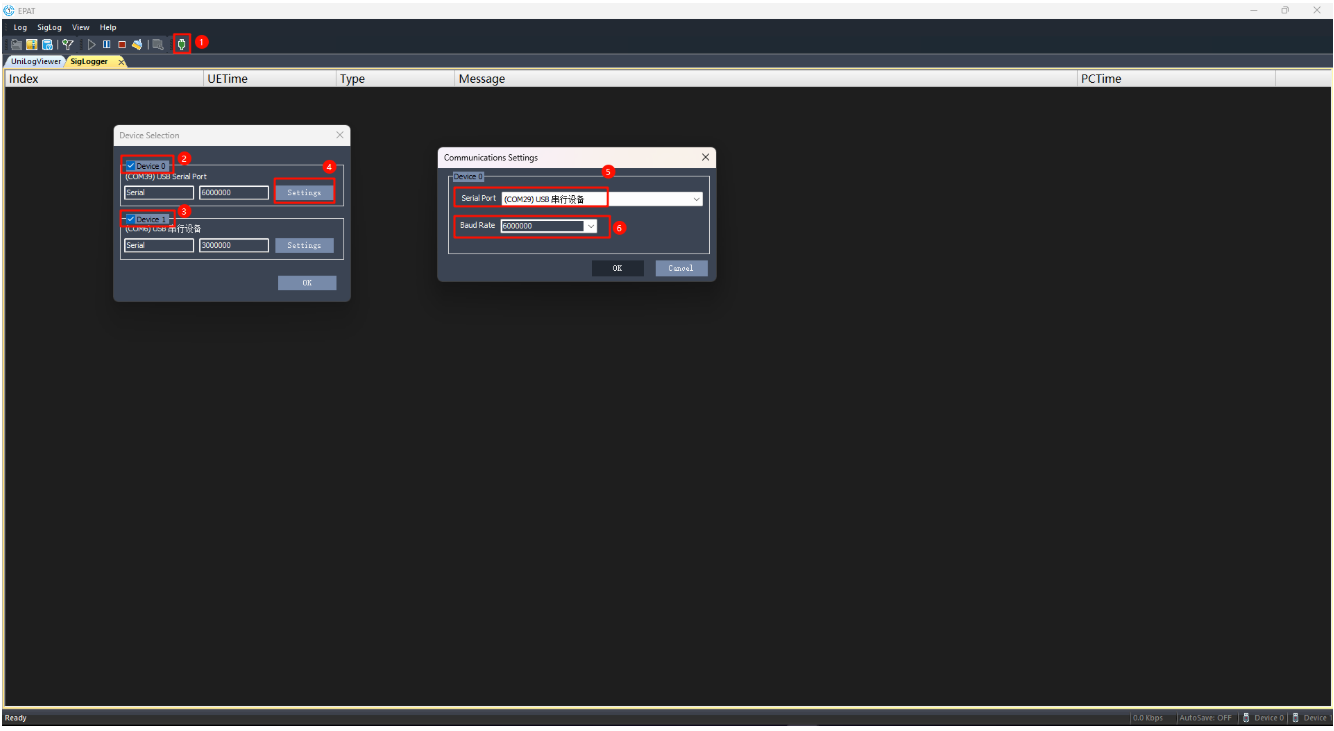Expand the Serial Port dropdown

click(x=696, y=199)
